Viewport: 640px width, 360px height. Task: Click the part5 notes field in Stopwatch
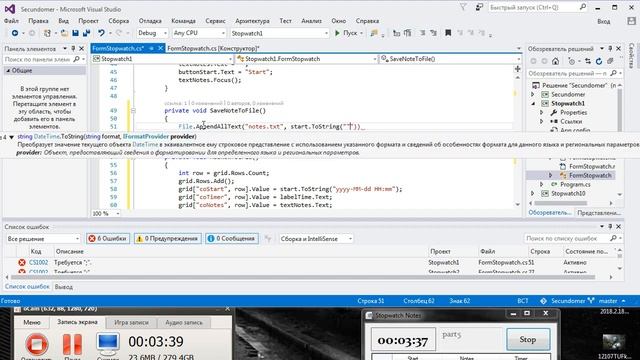pyautogui.click(x=471, y=339)
